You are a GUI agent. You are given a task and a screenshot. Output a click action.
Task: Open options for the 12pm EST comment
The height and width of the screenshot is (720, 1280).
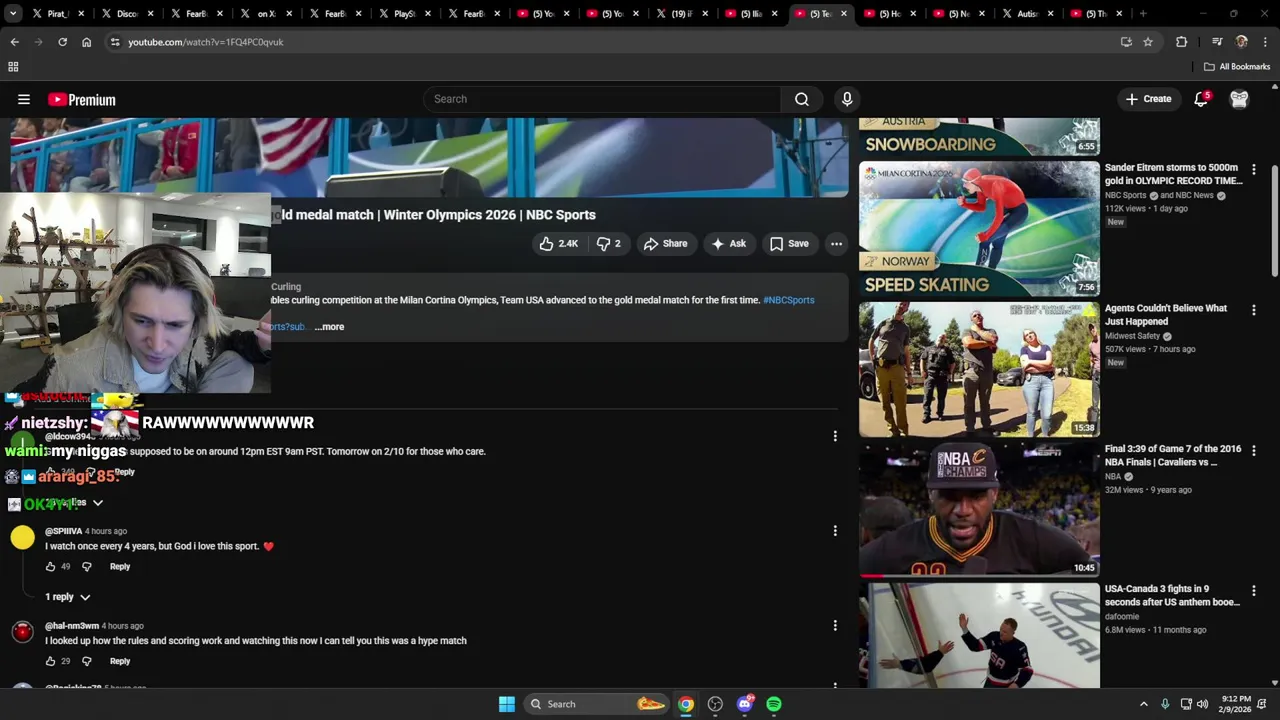(835, 436)
